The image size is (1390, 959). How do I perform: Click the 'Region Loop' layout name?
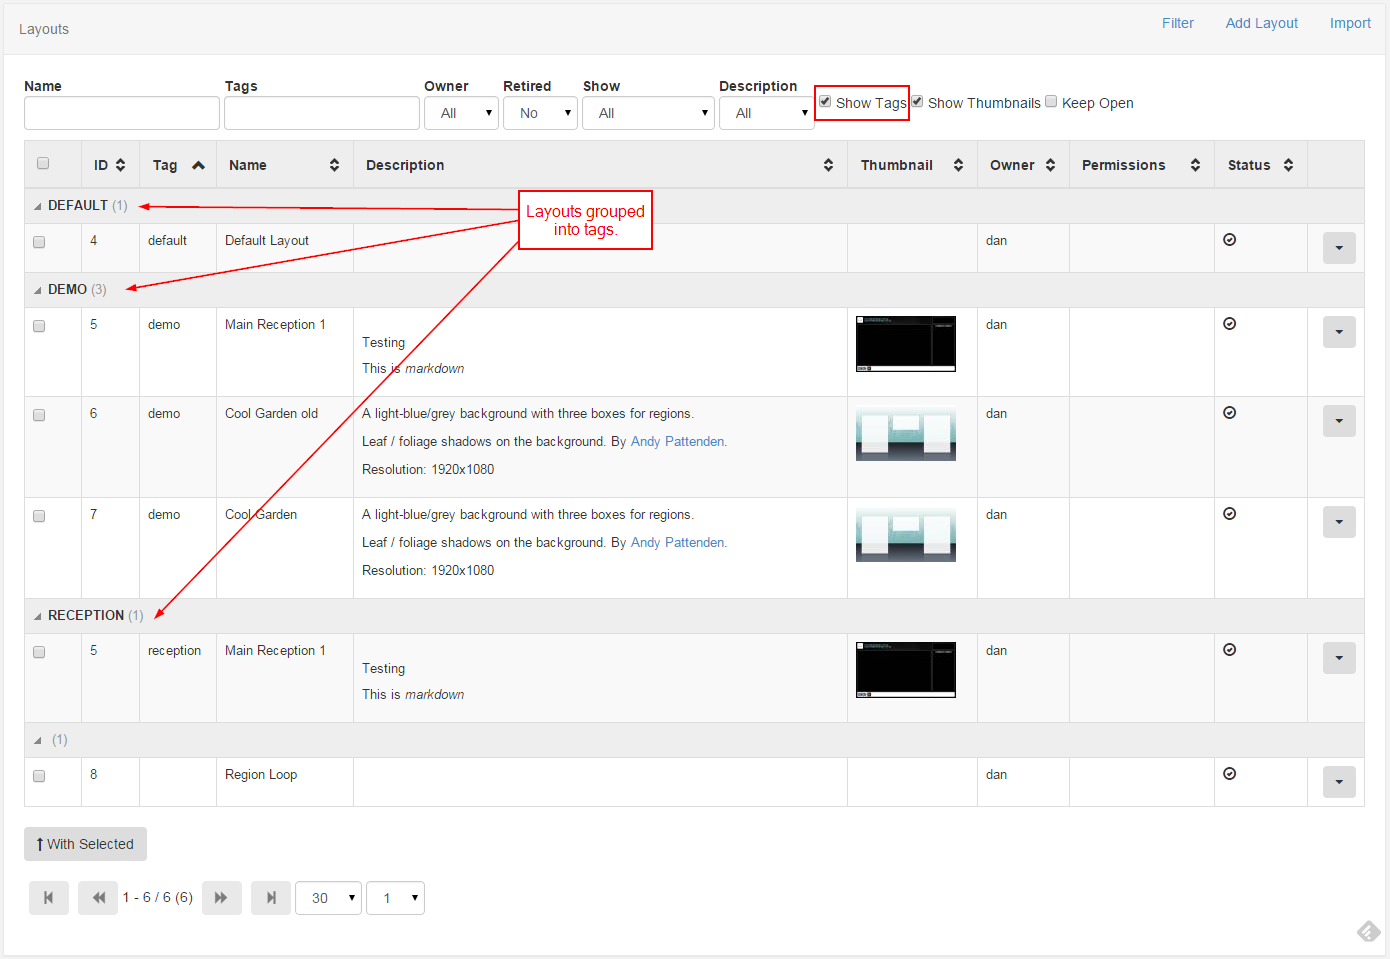(x=261, y=774)
